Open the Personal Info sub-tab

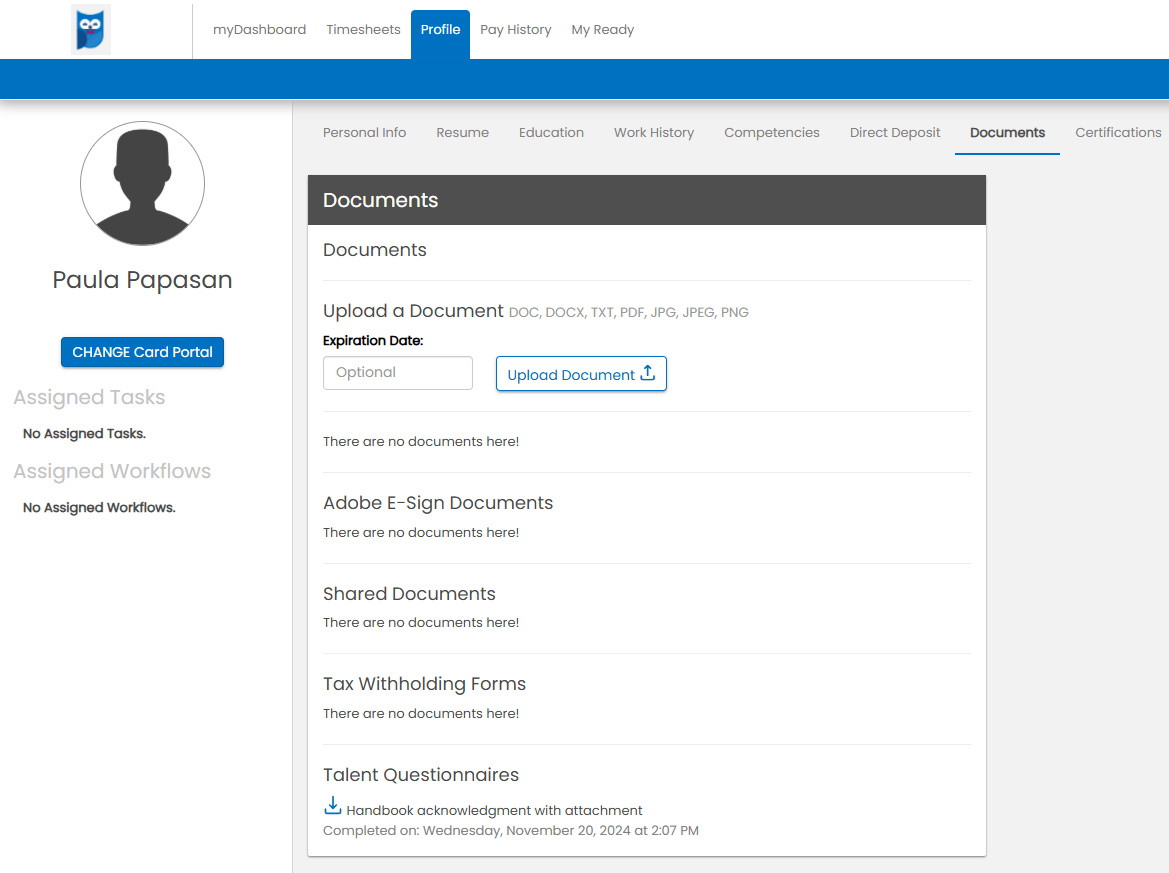point(365,133)
